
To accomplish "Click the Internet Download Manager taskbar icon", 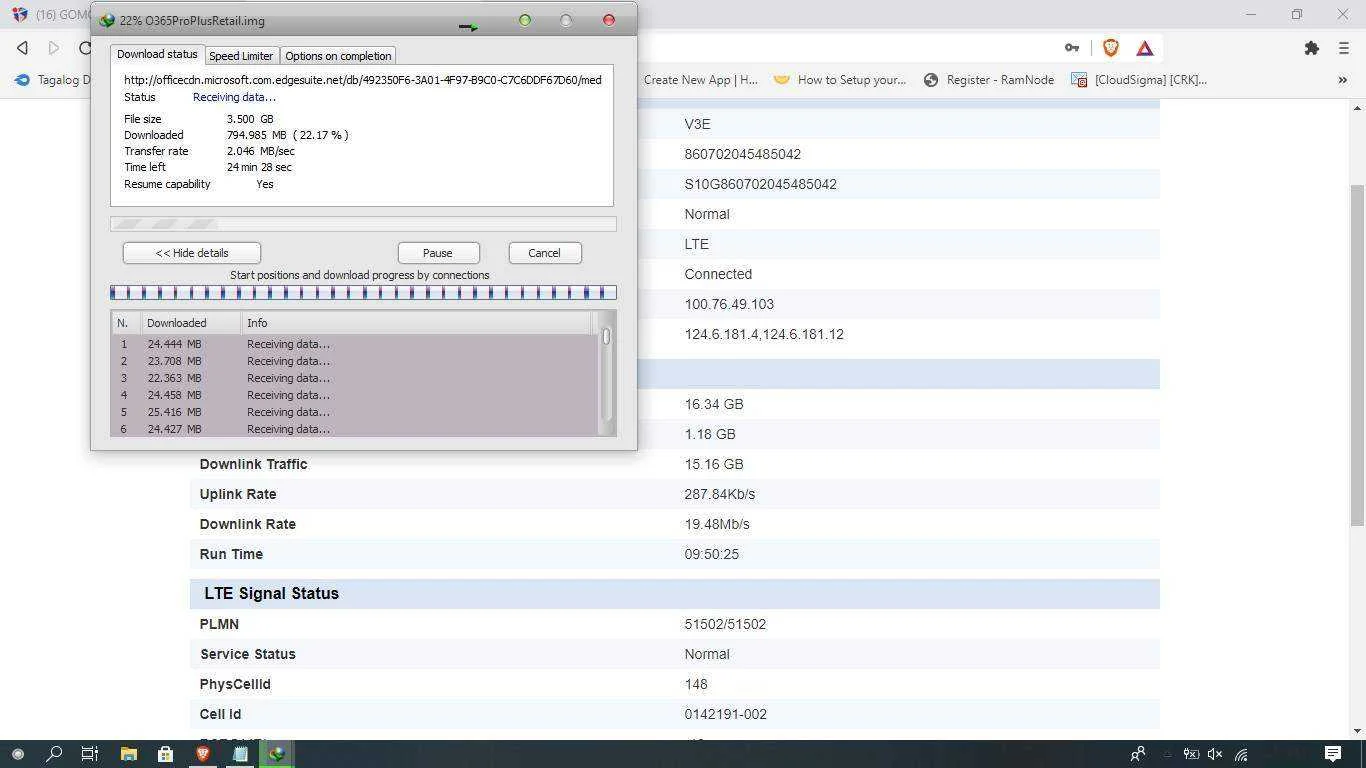I will point(277,754).
